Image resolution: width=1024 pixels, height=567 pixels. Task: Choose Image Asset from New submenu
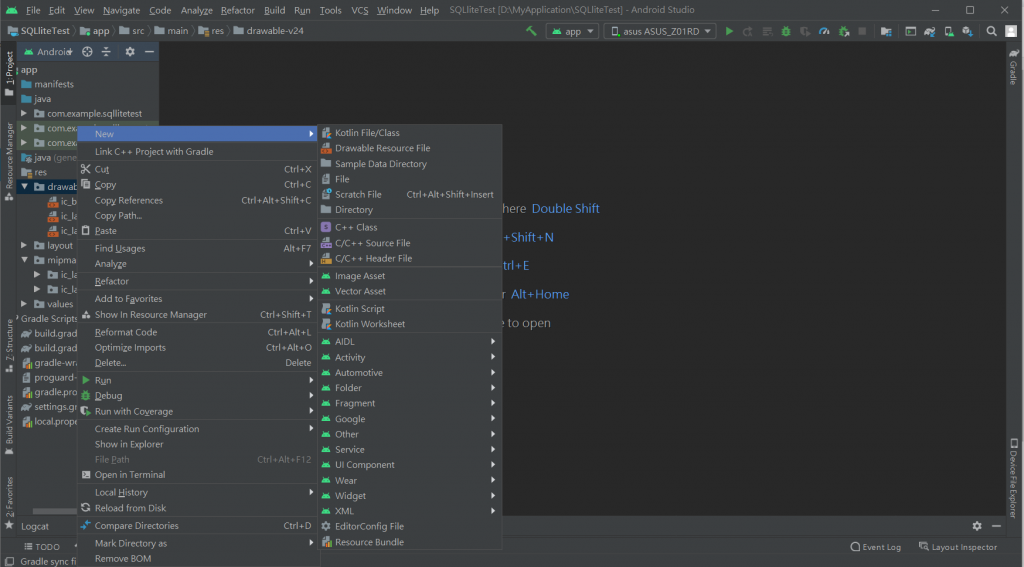[409, 276]
